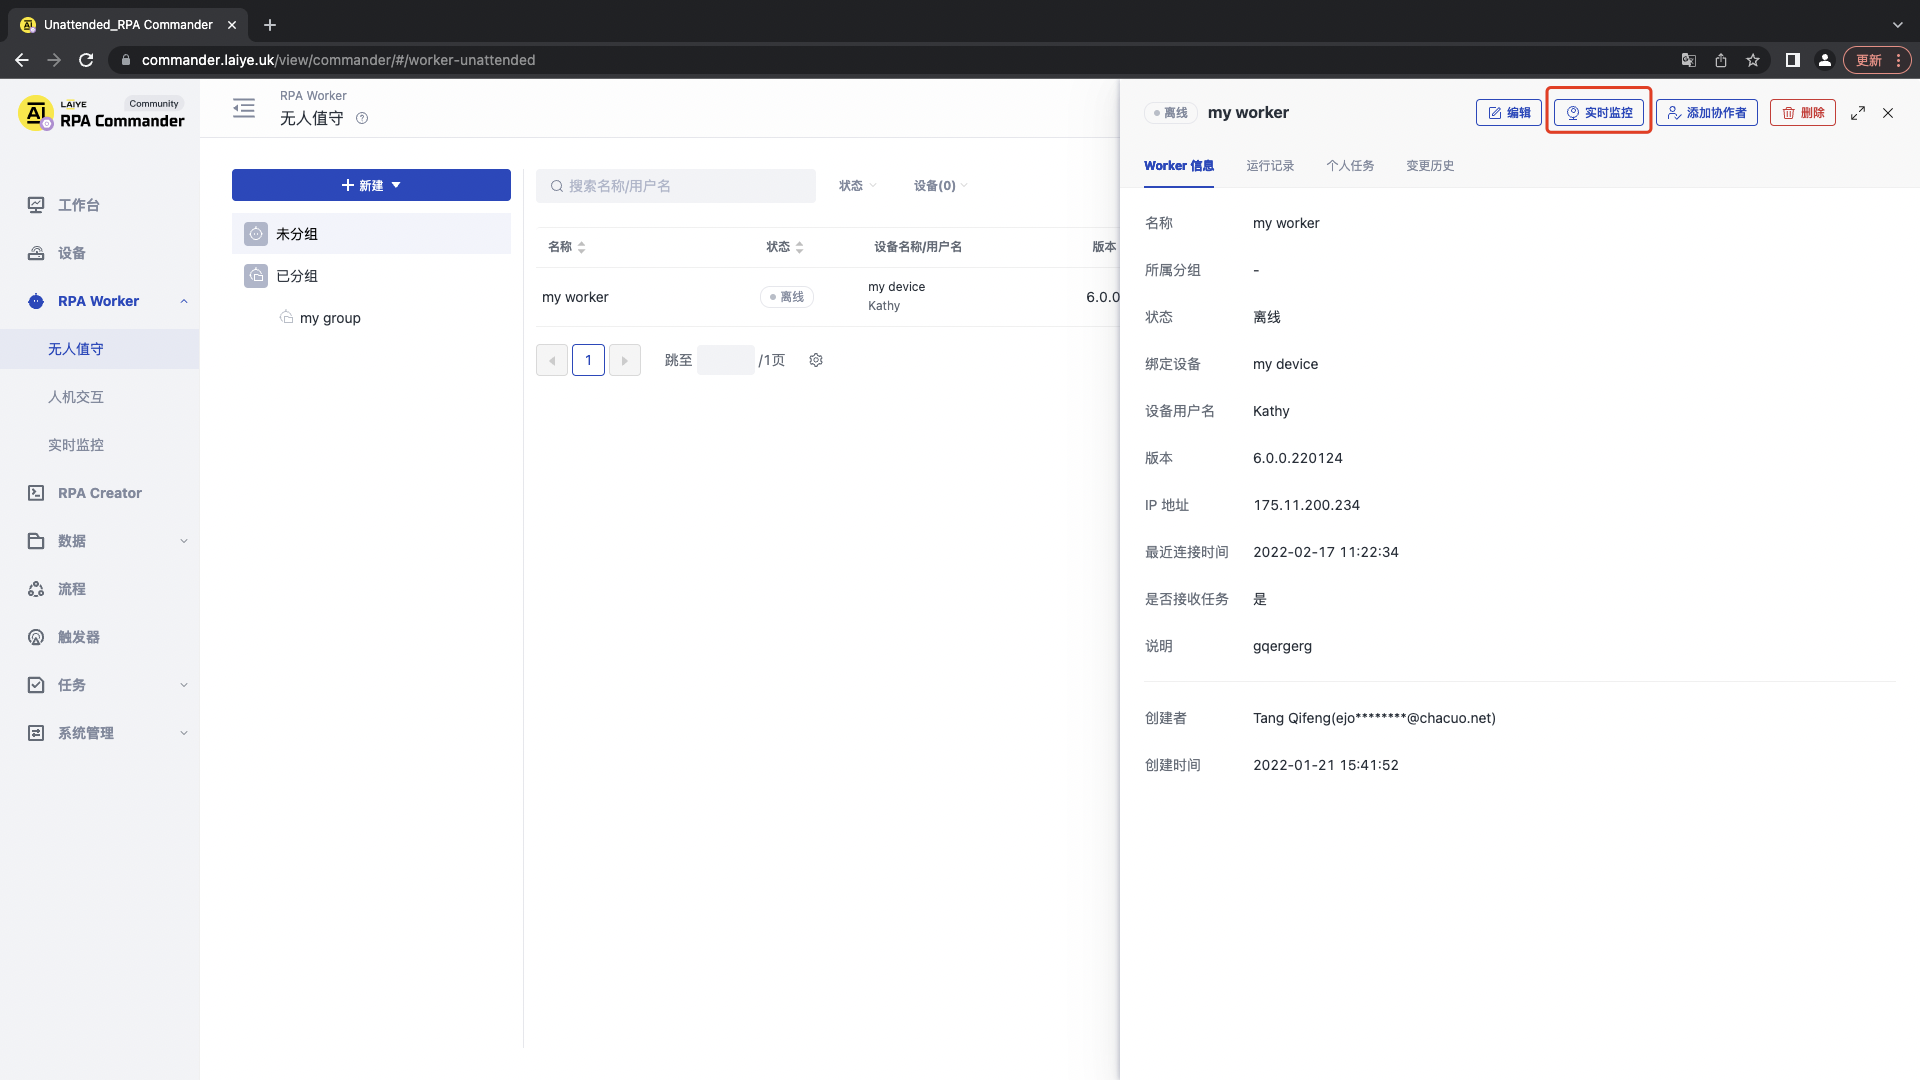Select the 个人任务 (Personal Tasks) tab

(x=1350, y=165)
